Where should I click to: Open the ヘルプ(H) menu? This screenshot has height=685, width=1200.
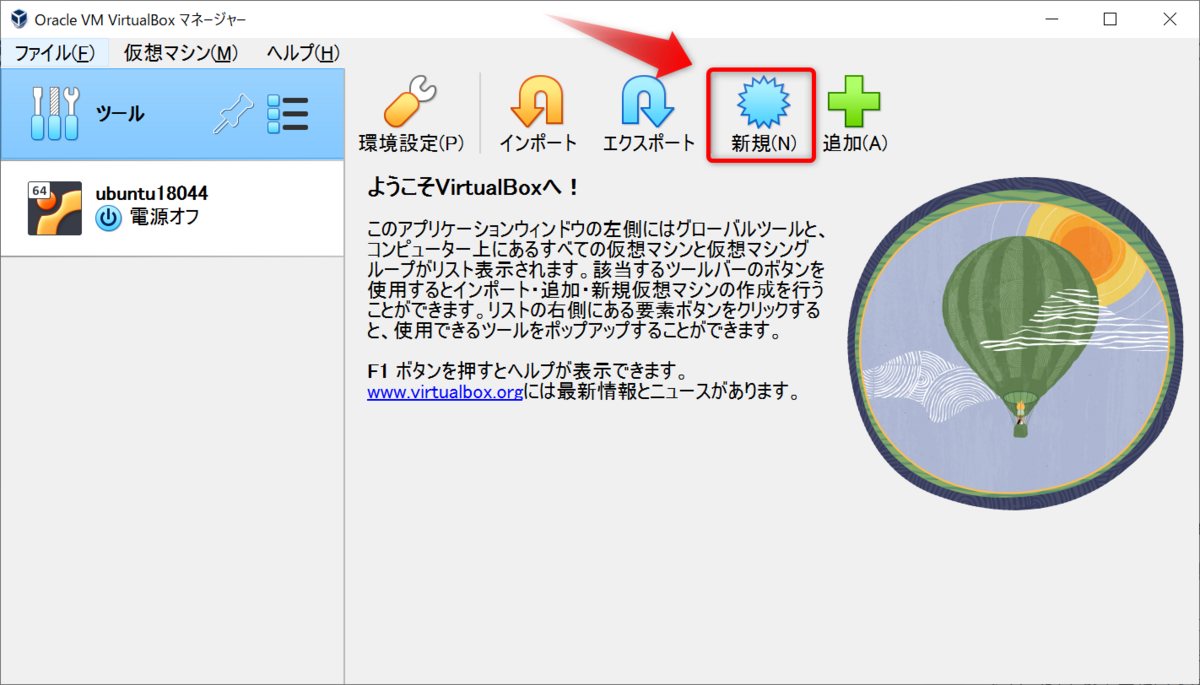[x=304, y=53]
